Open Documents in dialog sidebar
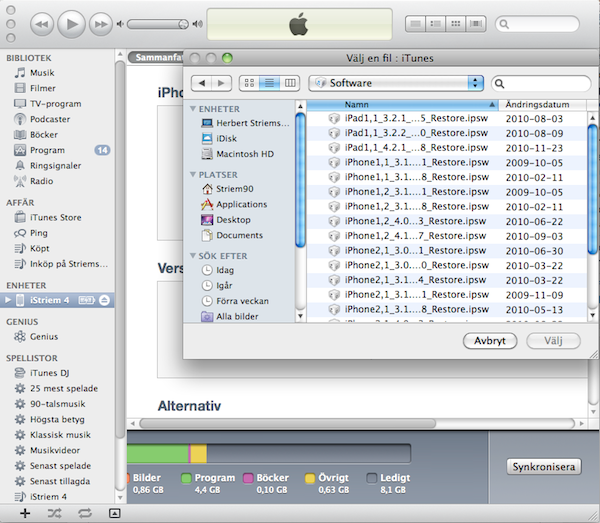The width and height of the screenshot is (600, 523). [x=239, y=235]
